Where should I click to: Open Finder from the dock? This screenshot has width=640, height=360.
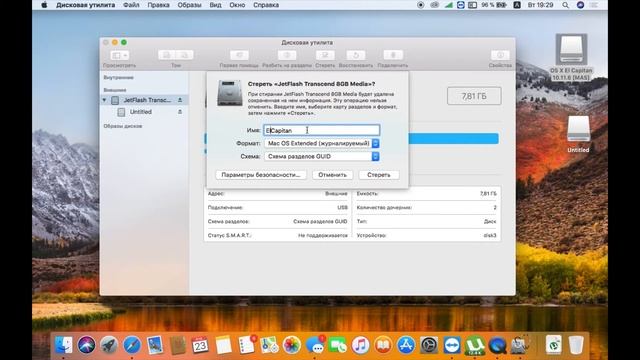(x=64, y=345)
